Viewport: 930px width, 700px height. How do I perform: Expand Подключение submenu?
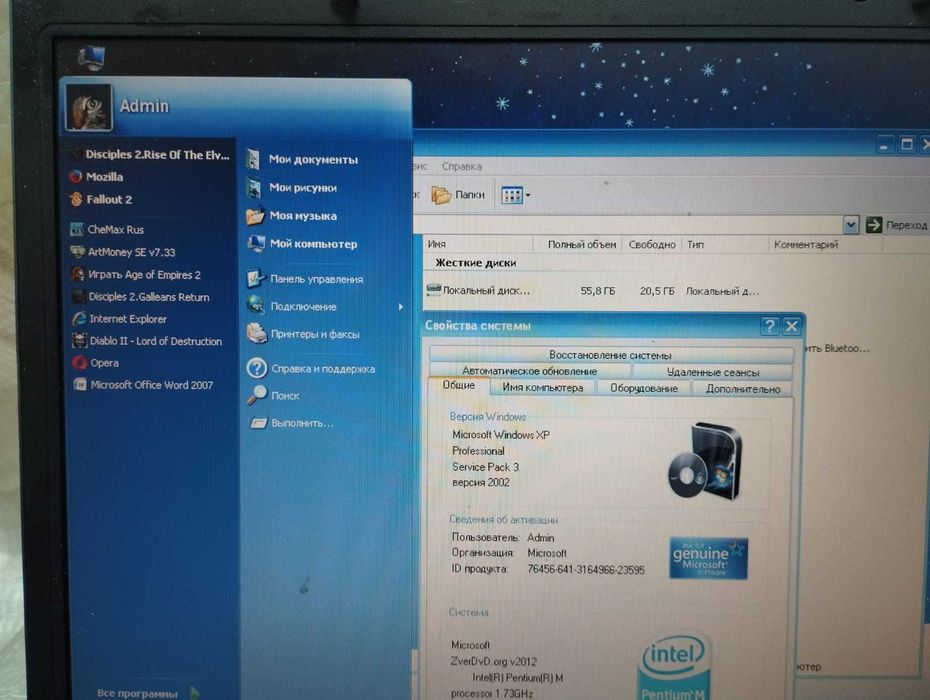(x=325, y=307)
